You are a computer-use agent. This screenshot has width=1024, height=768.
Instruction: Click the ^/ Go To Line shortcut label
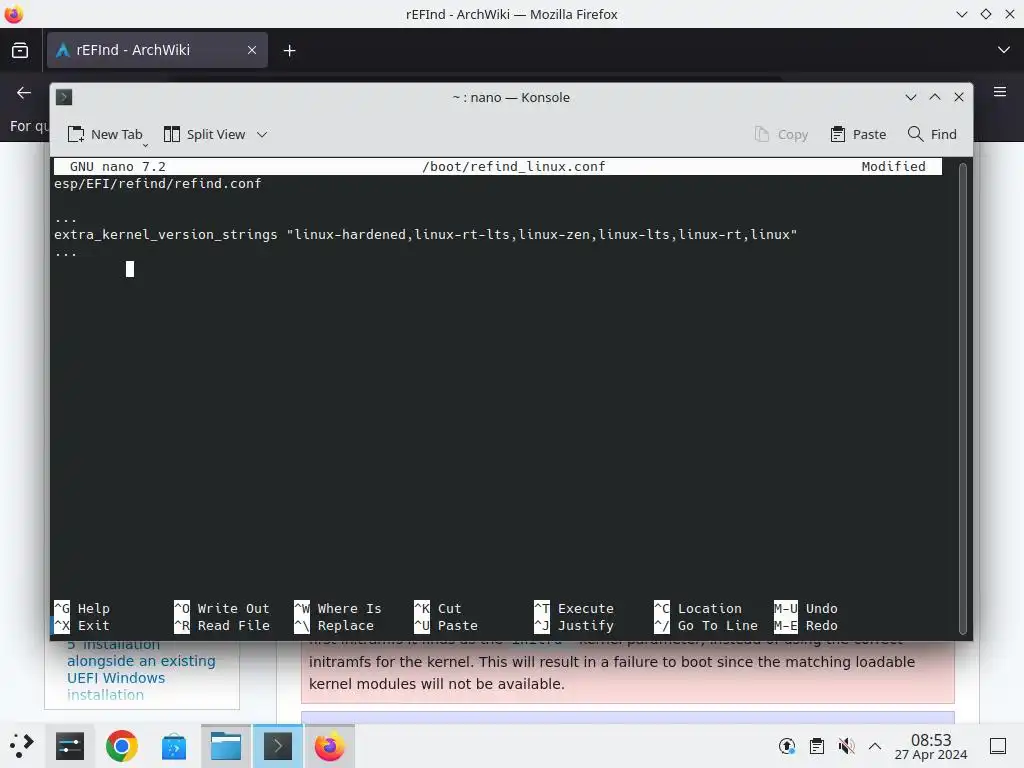click(706, 626)
